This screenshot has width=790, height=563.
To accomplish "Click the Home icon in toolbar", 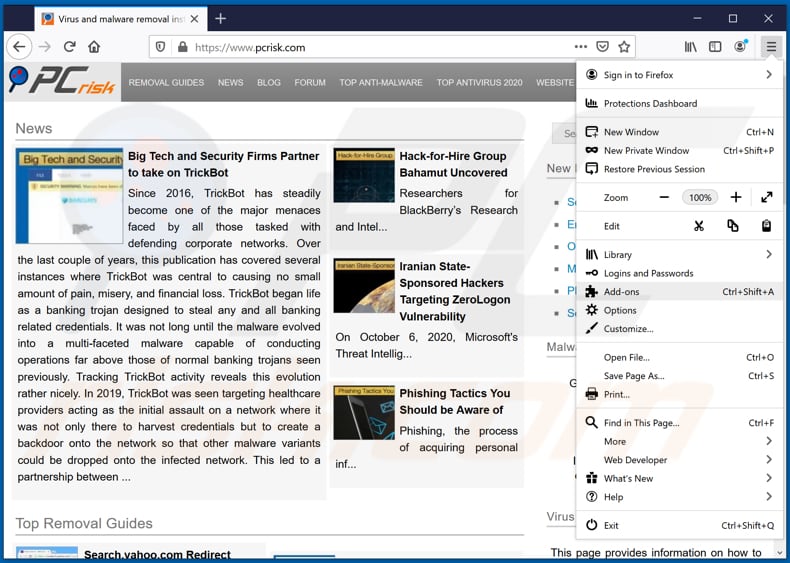I will click(94, 47).
